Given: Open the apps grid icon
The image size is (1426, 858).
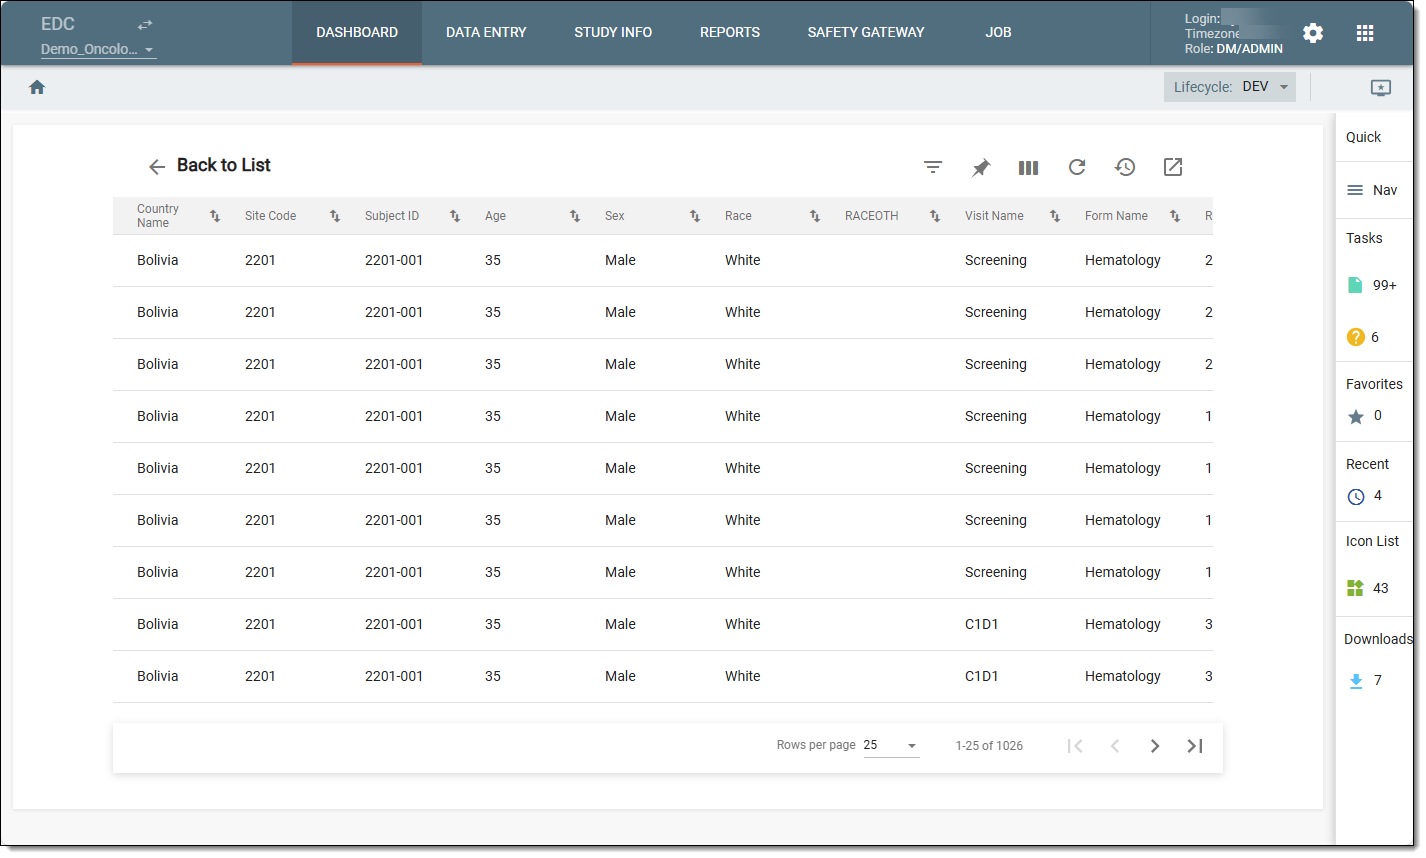Looking at the screenshot, I should (x=1365, y=33).
